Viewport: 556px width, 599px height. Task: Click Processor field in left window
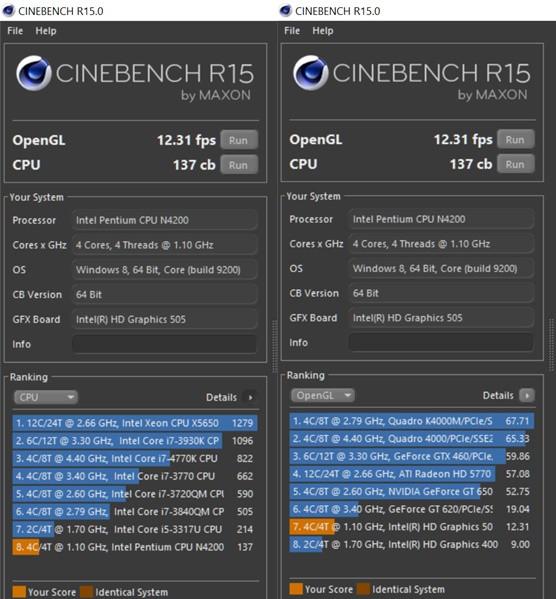click(164, 220)
